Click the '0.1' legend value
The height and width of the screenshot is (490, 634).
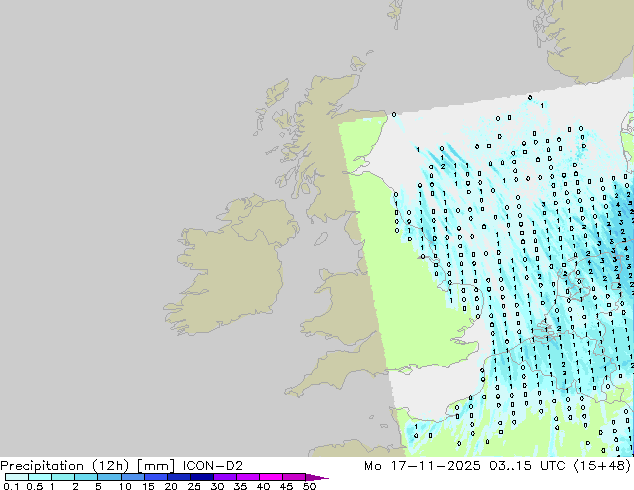click(x=11, y=486)
